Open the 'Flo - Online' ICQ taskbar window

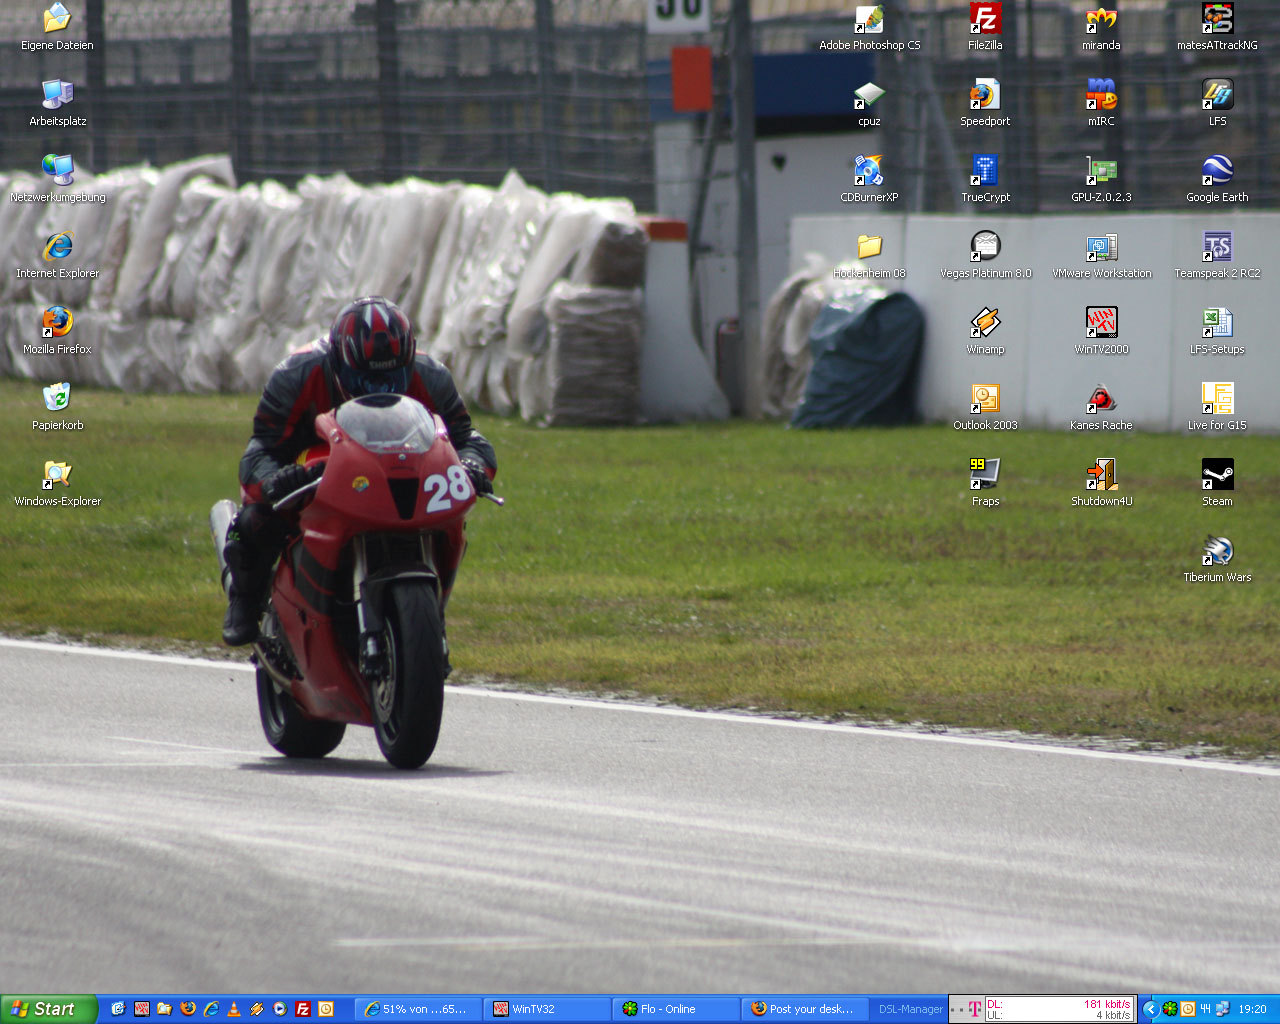(x=677, y=1009)
